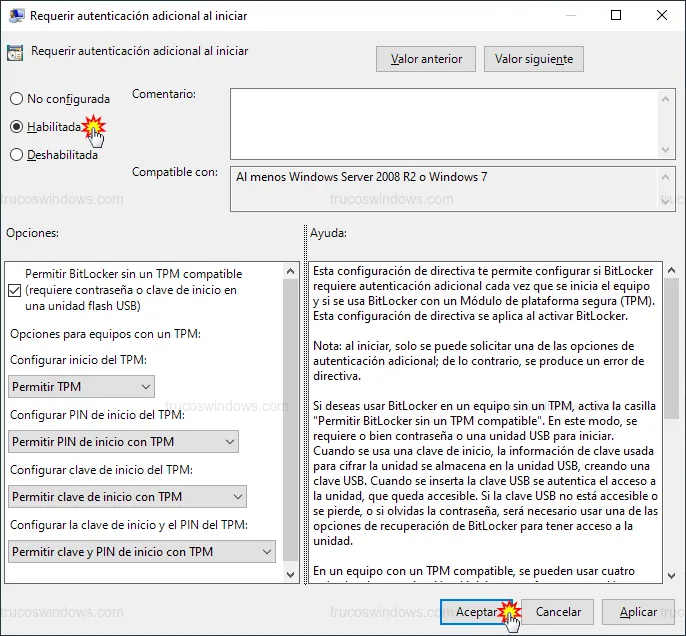Apply changes with 'Aplicar' button
Image resolution: width=686 pixels, height=636 pixels.
(638, 611)
